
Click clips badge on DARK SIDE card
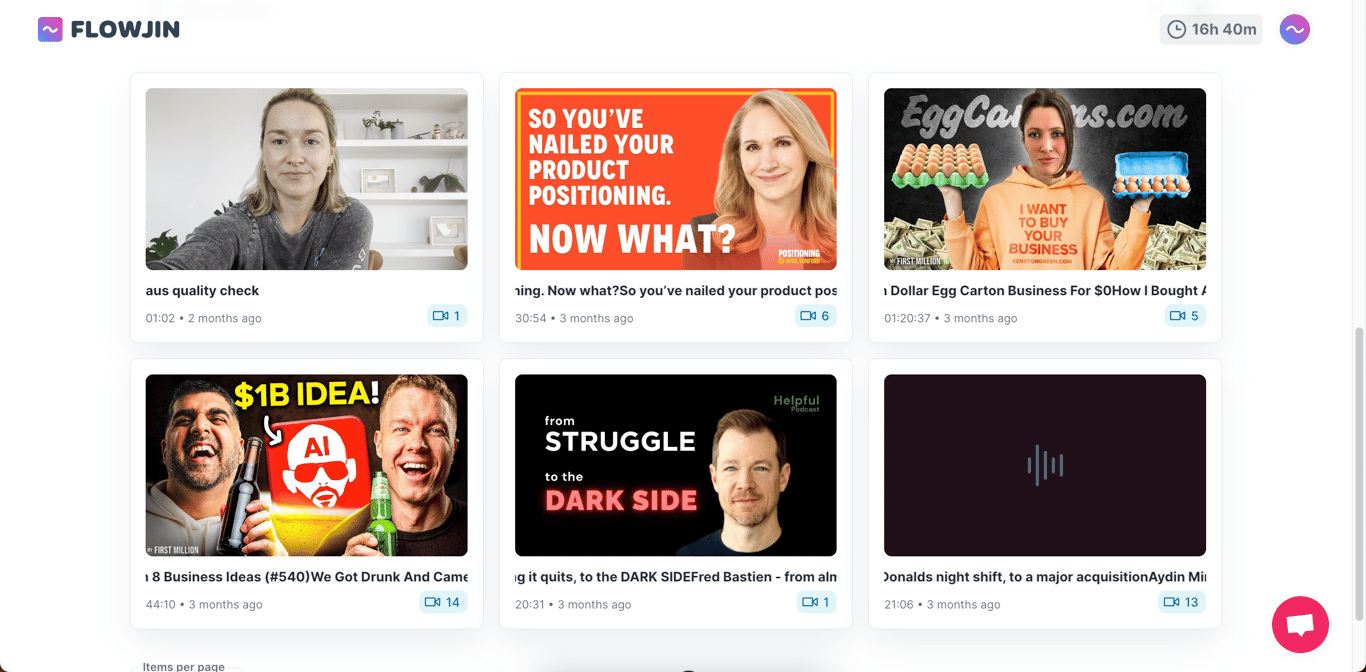tap(816, 602)
